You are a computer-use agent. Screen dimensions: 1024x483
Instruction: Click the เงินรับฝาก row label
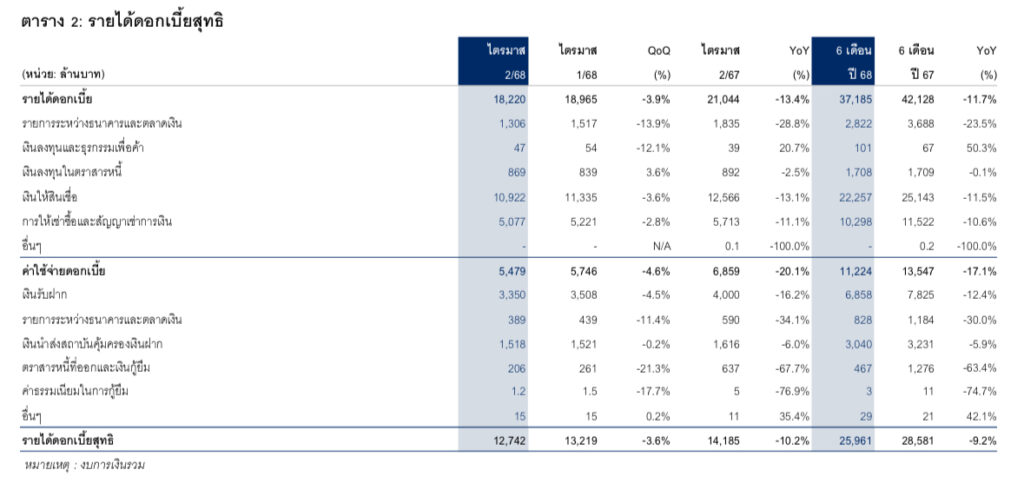point(47,295)
